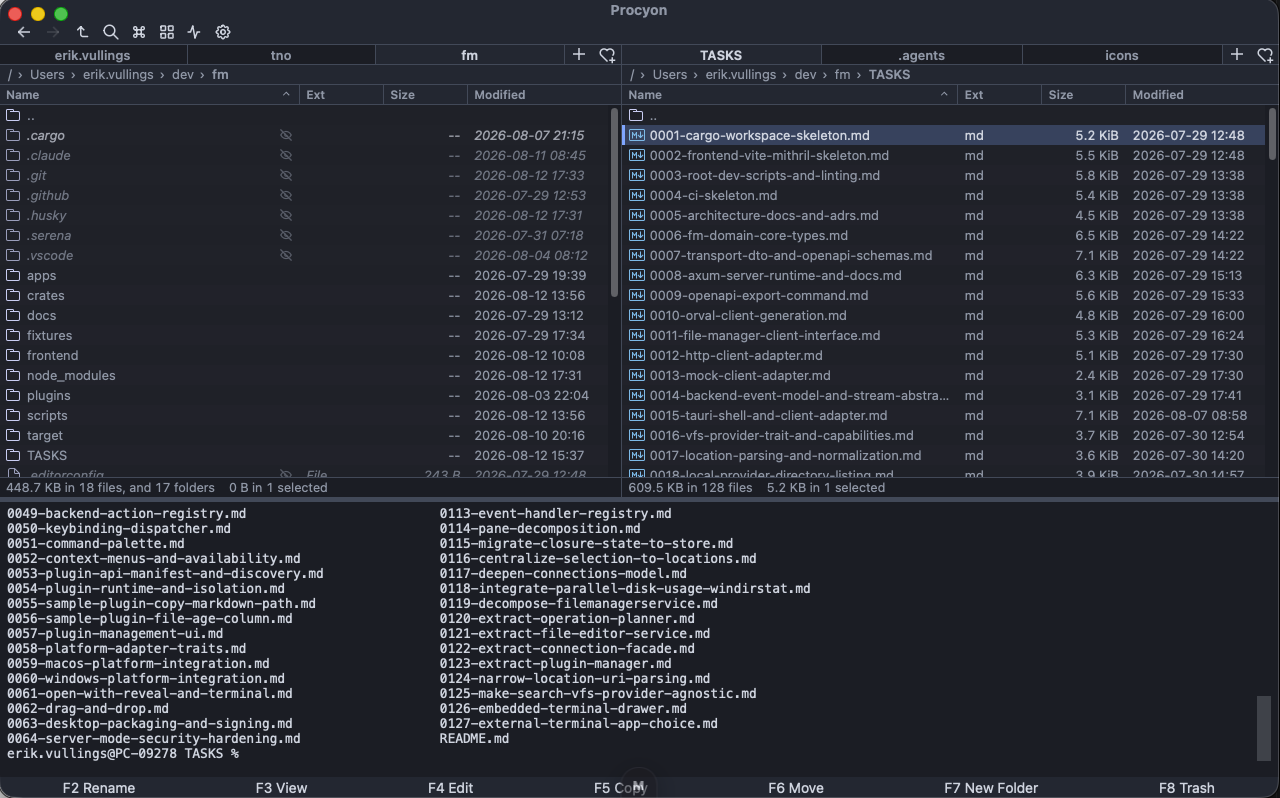This screenshot has width=1280, height=798.
Task: Click terminal drawer scrollbar thumb
Action: [1264, 728]
